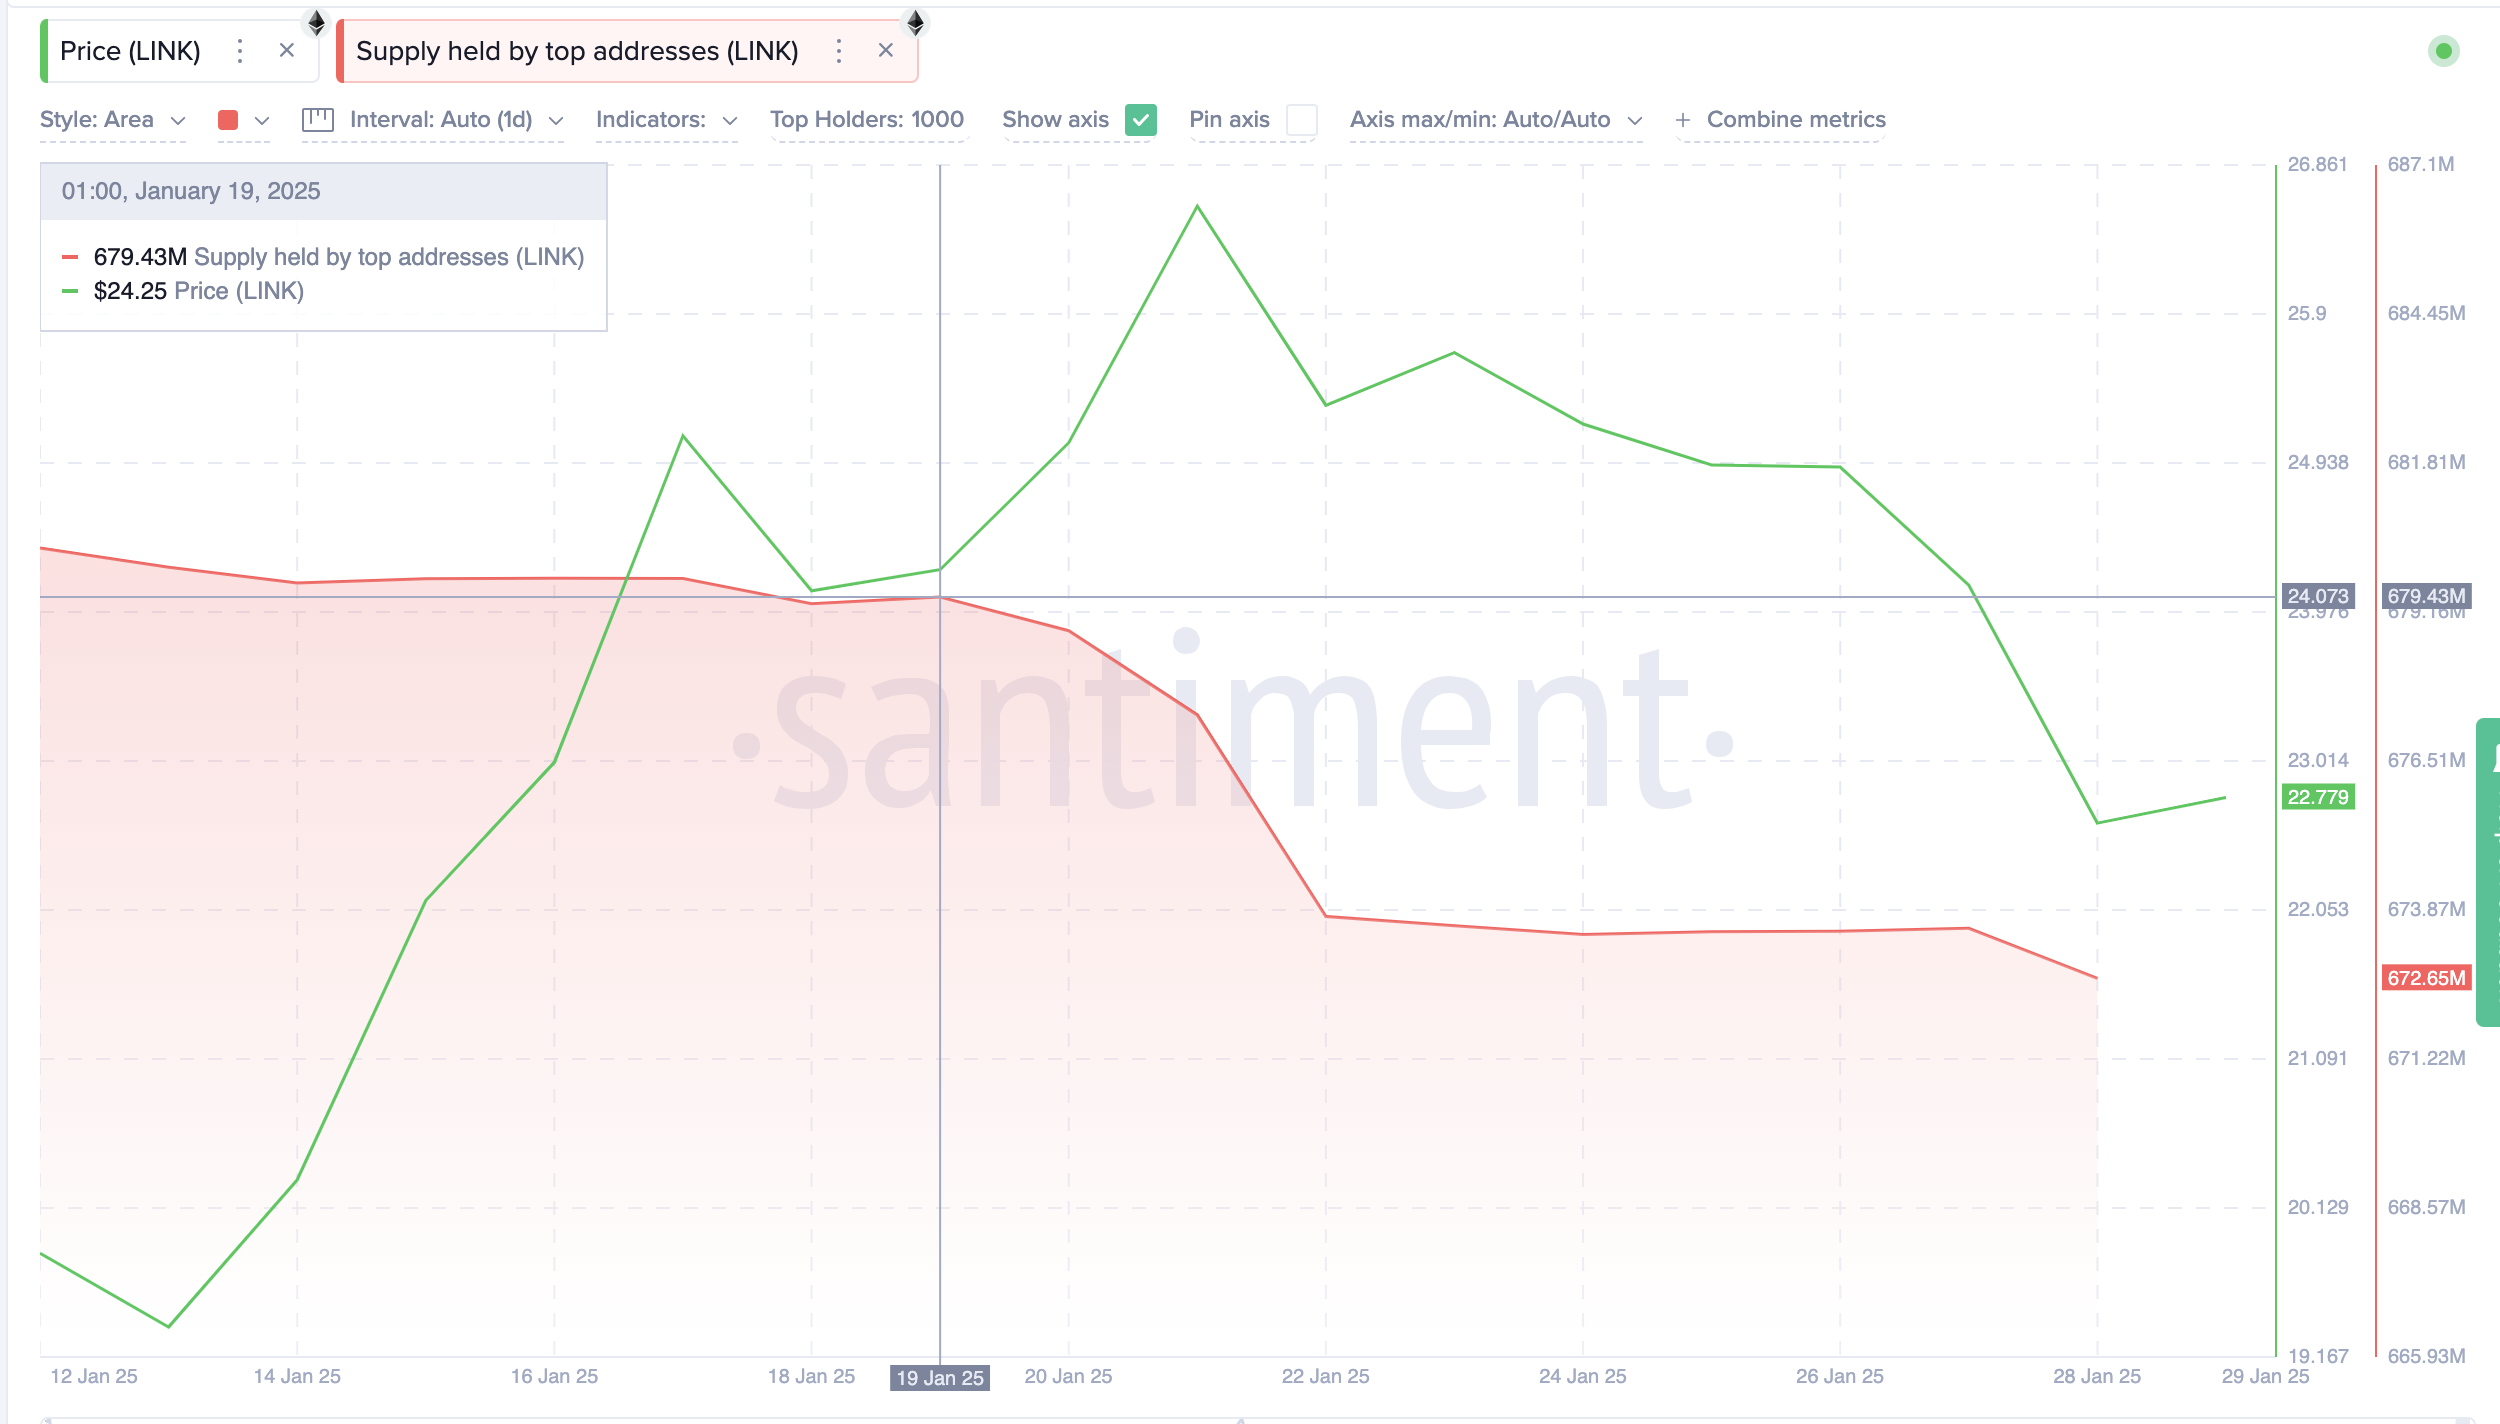
Task: Click the green status indicator dot
Action: click(2444, 51)
